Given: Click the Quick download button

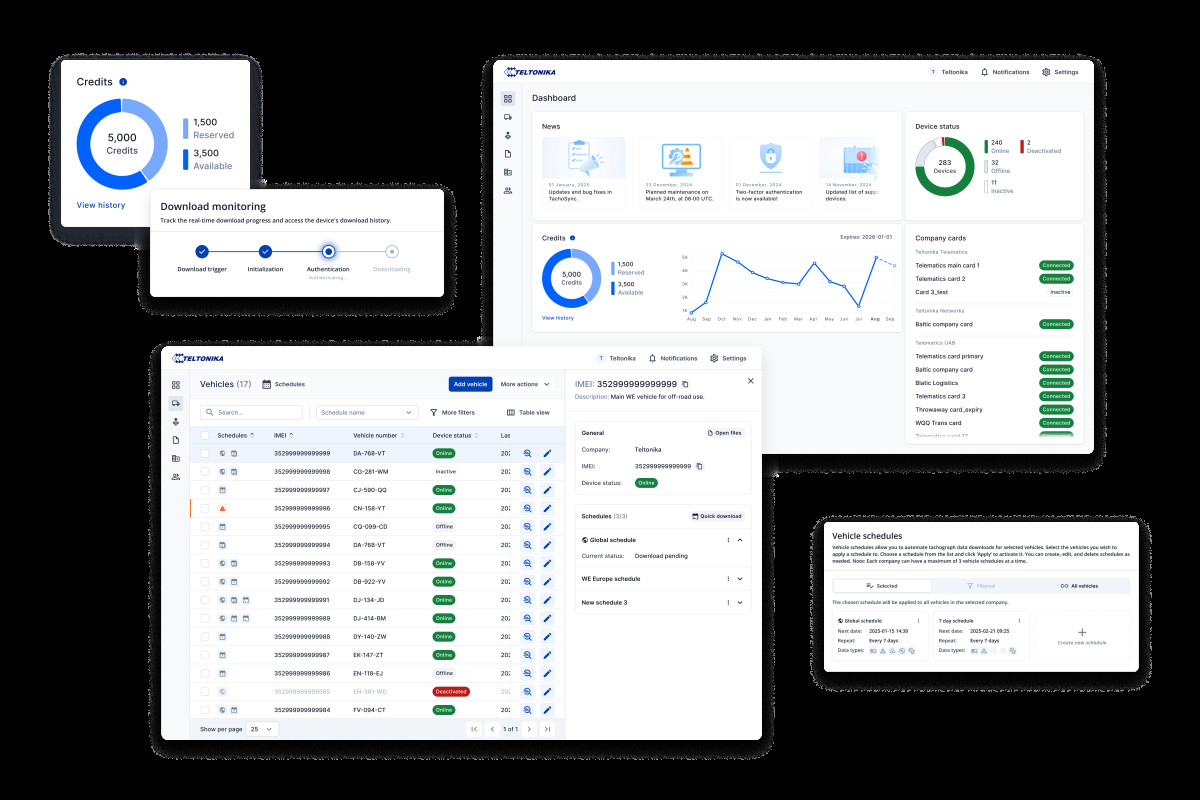Looking at the screenshot, I should click(718, 516).
